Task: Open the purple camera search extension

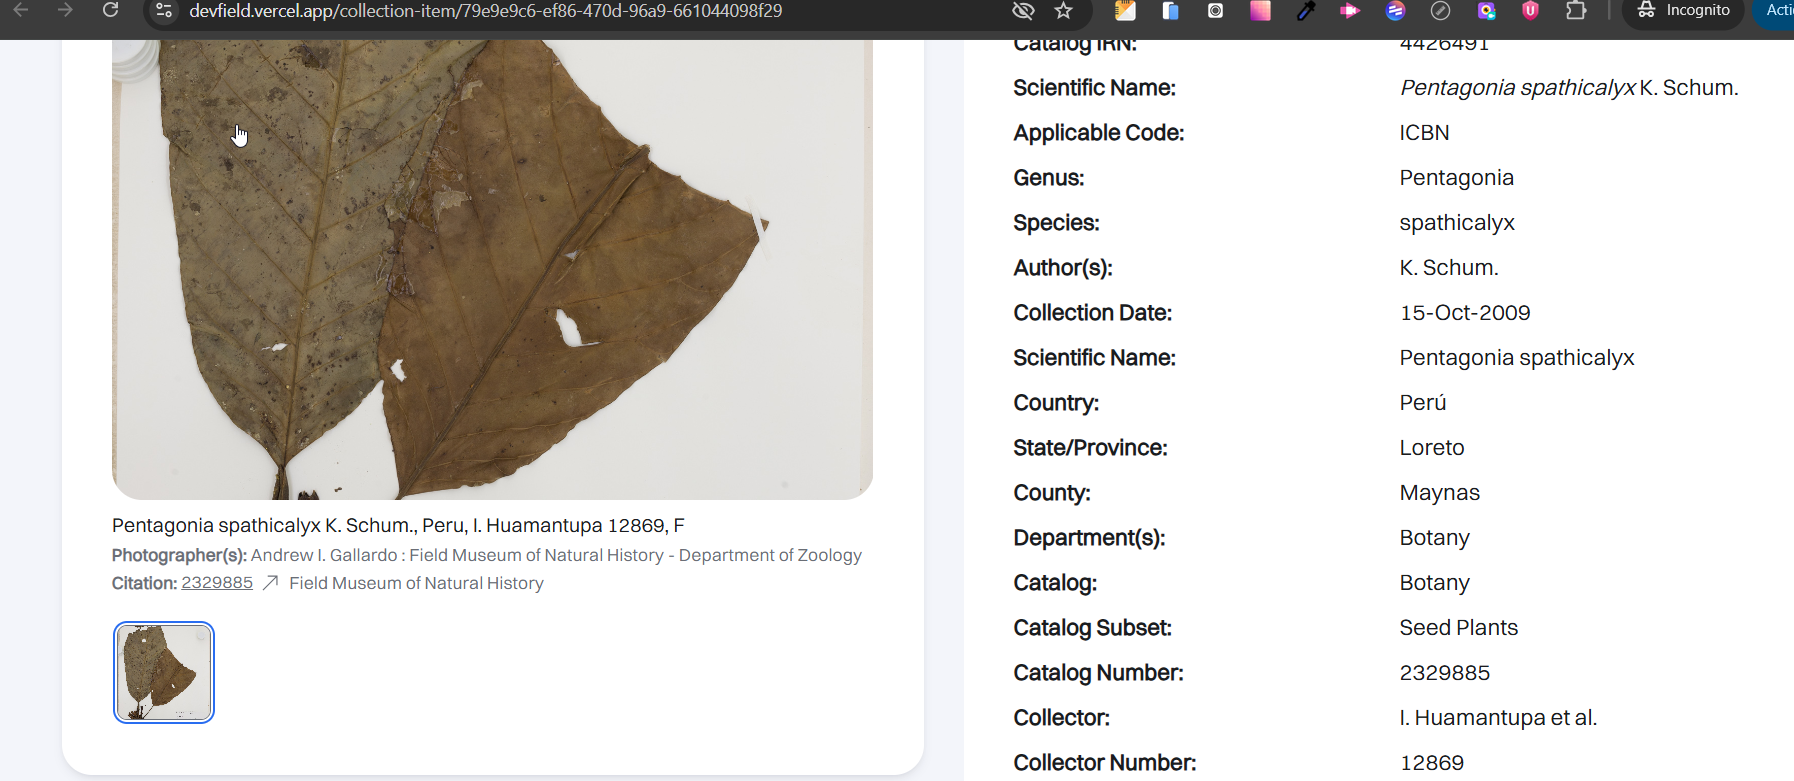Action: [1486, 11]
